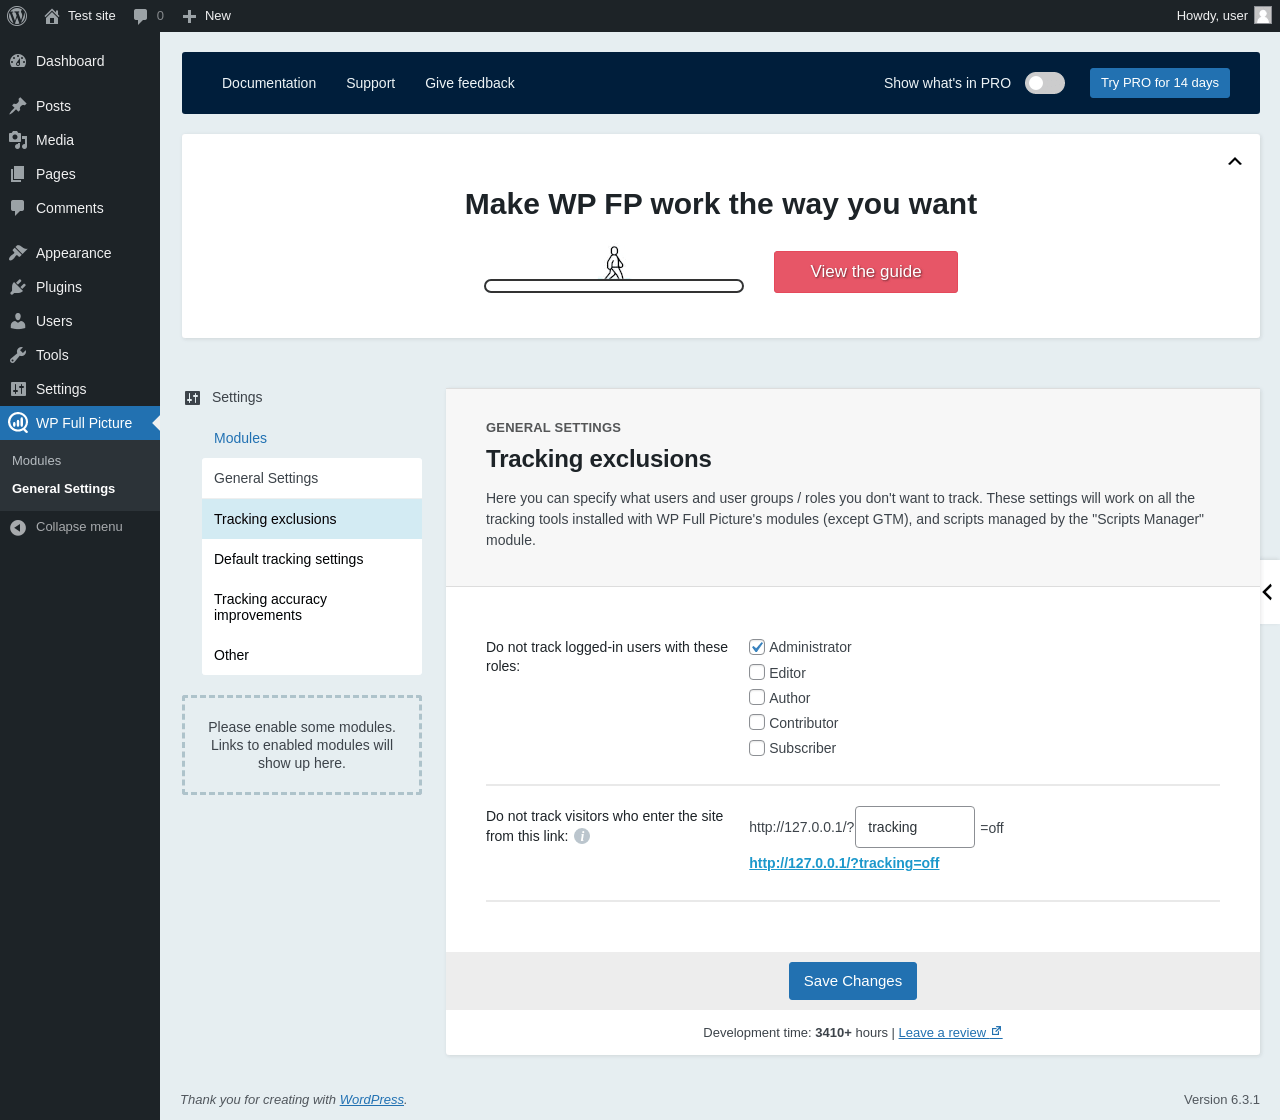Click the Users person icon

(x=18, y=321)
